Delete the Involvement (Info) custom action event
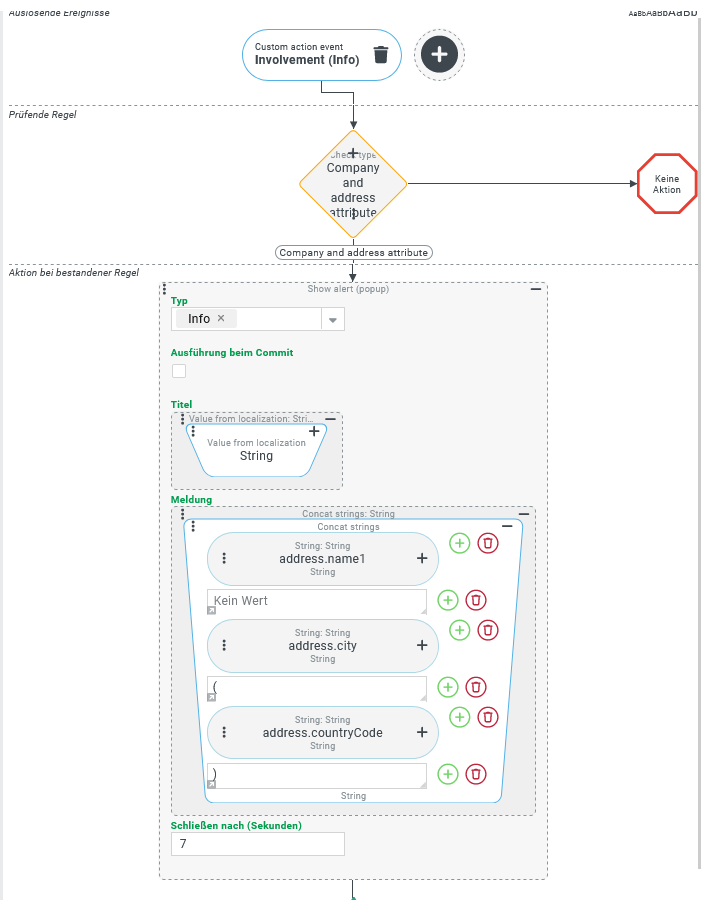The width and height of the screenshot is (701, 900). [x=381, y=55]
